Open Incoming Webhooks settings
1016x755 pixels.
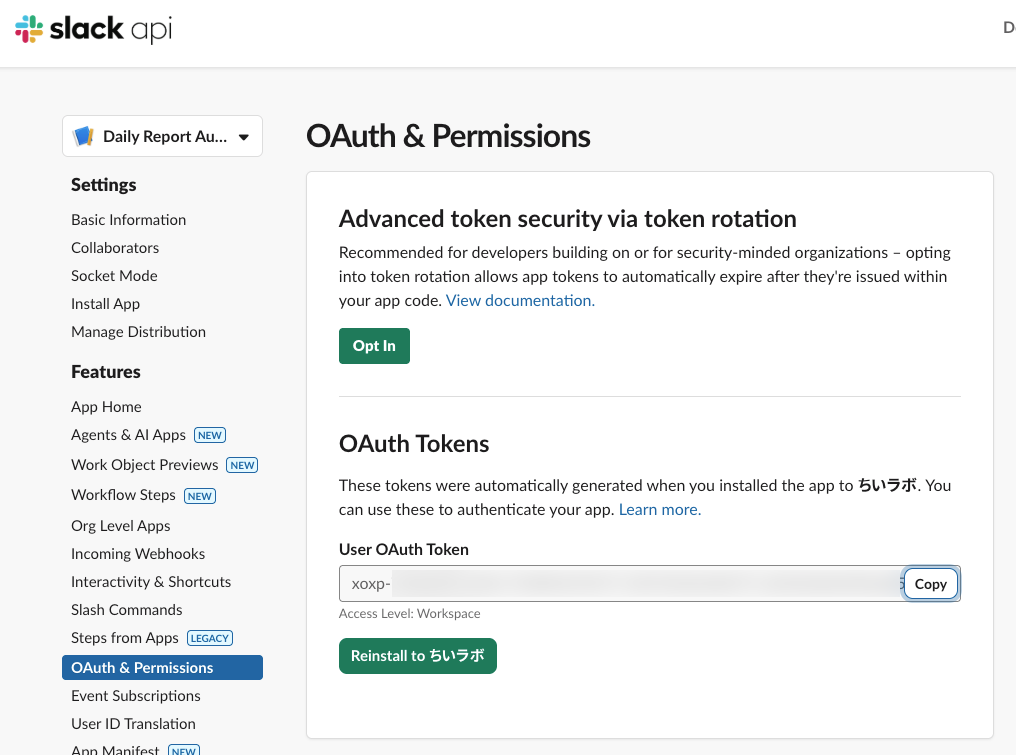coord(137,553)
